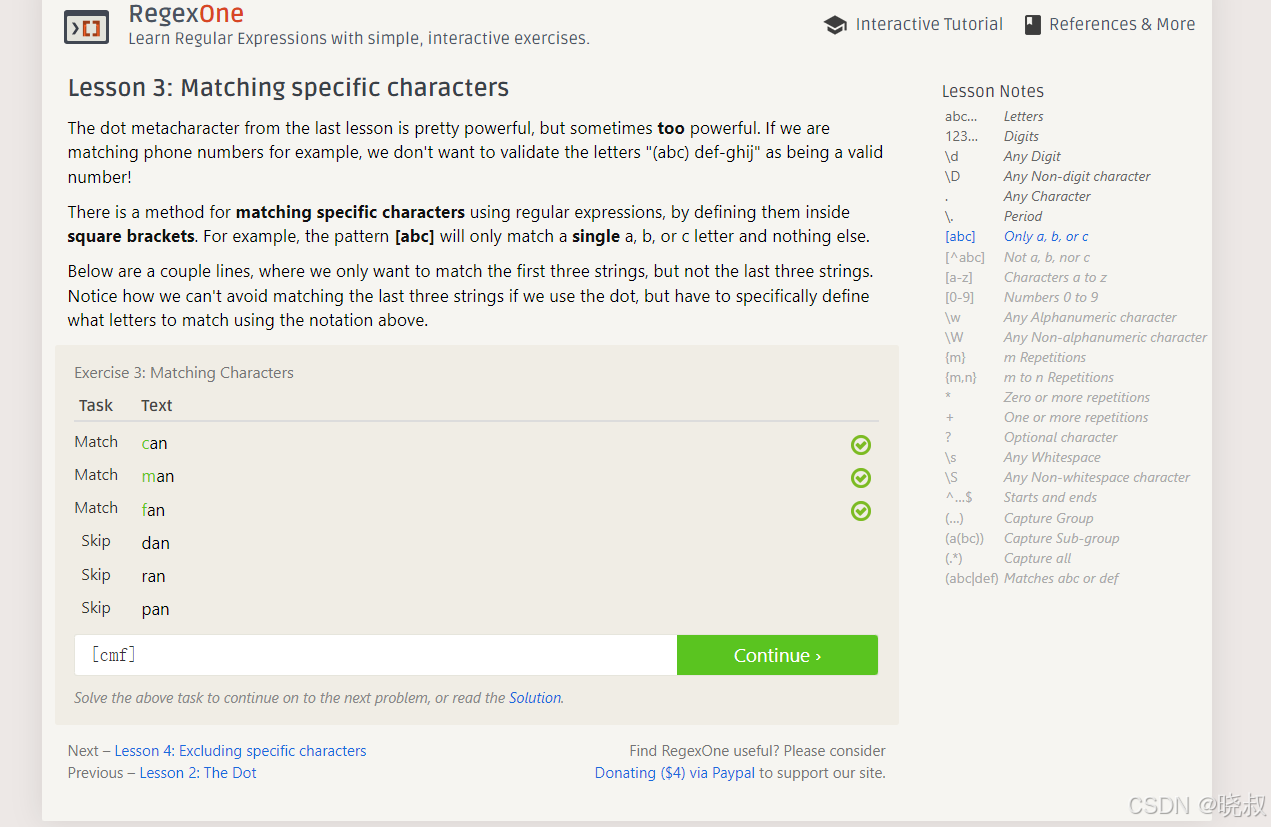Click the '(abc|def)' Matches abc or def note
Screen dimensions: 1271x827
click(1032, 578)
